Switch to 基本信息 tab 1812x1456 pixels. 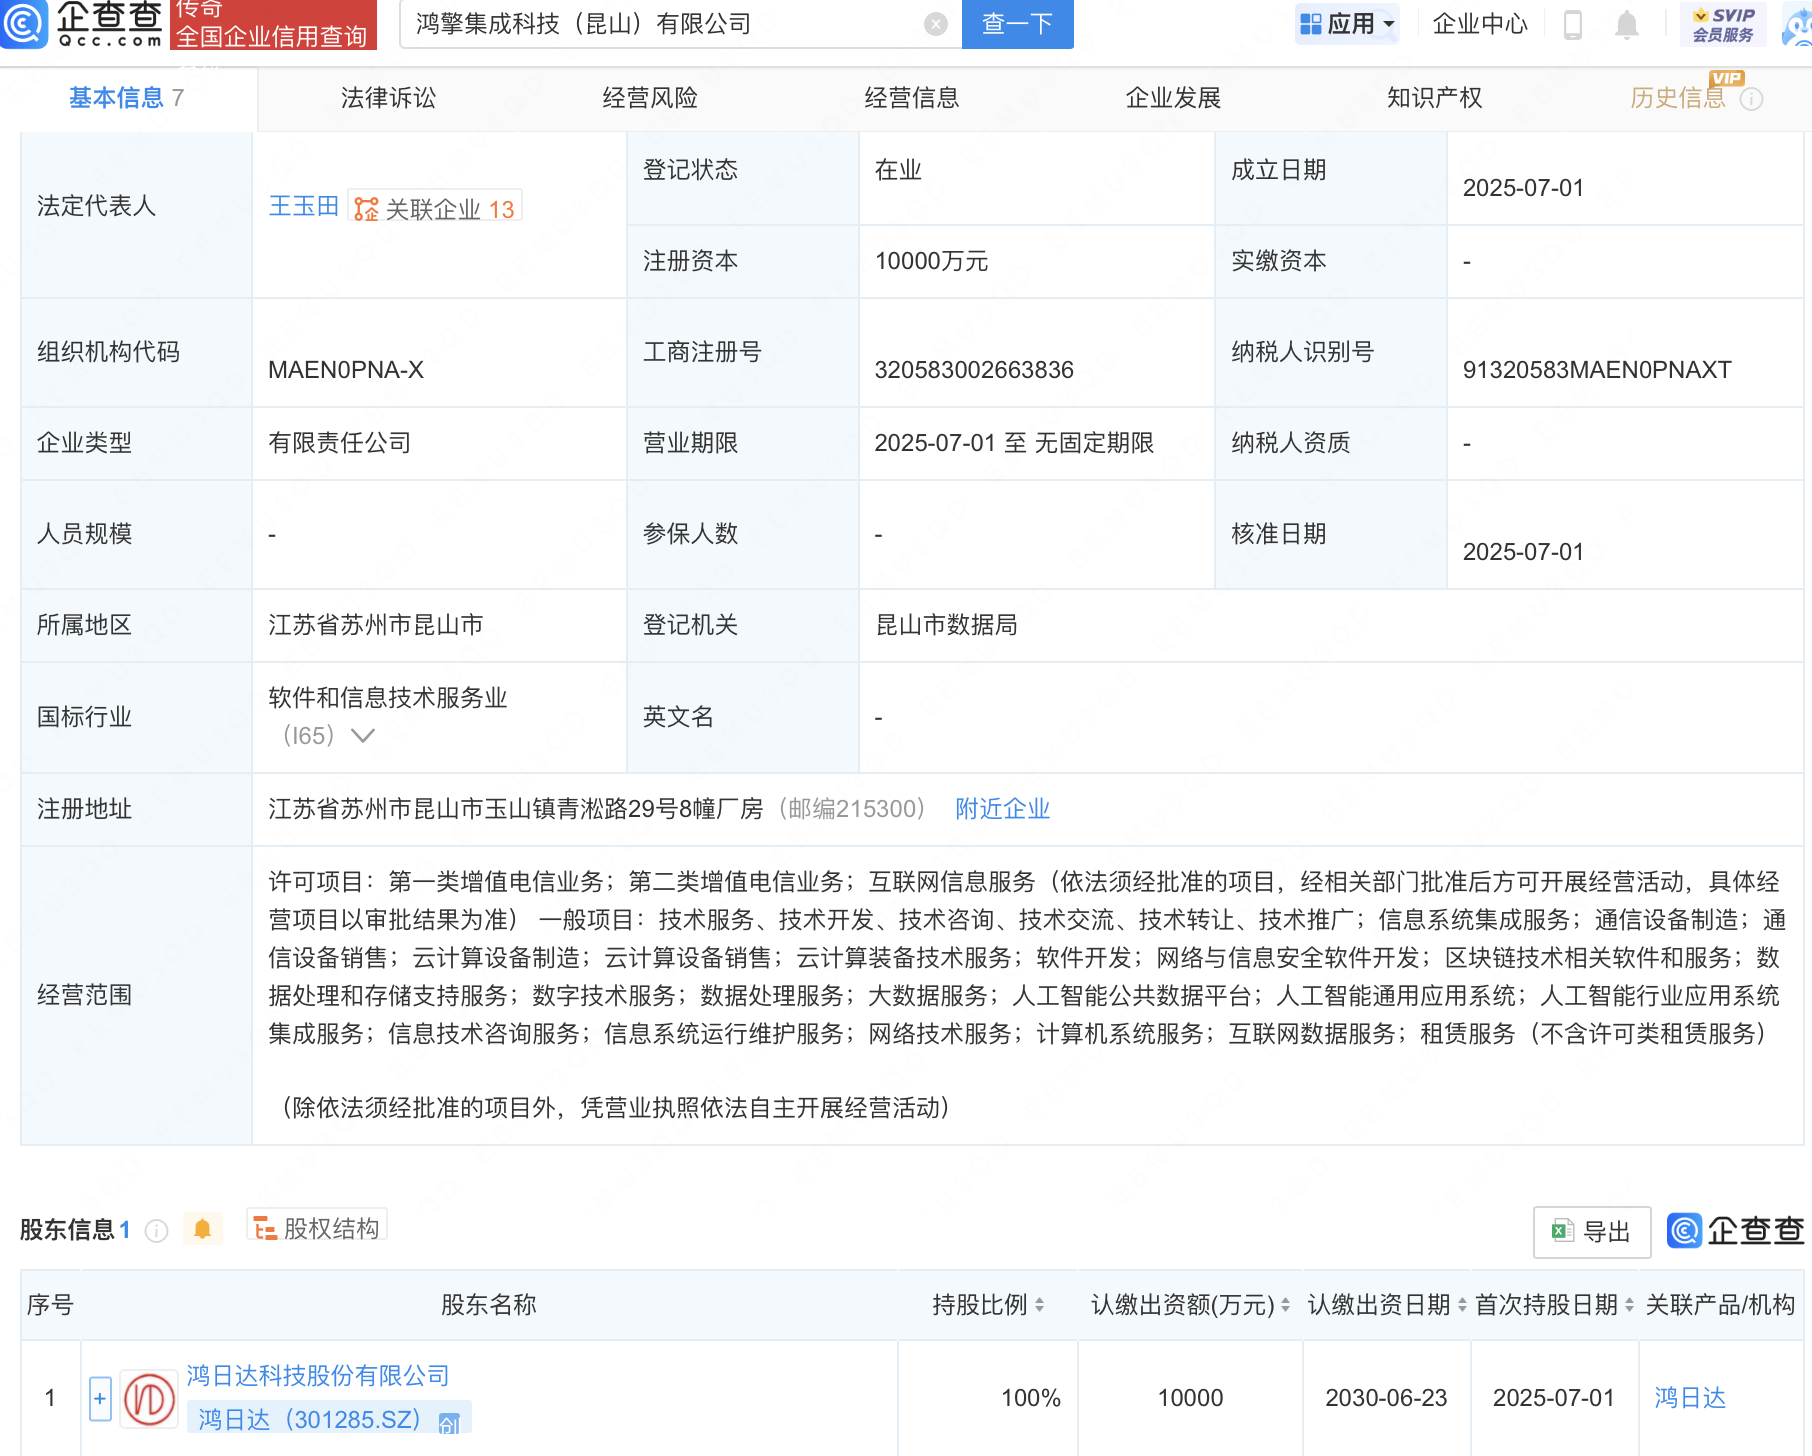pos(126,98)
